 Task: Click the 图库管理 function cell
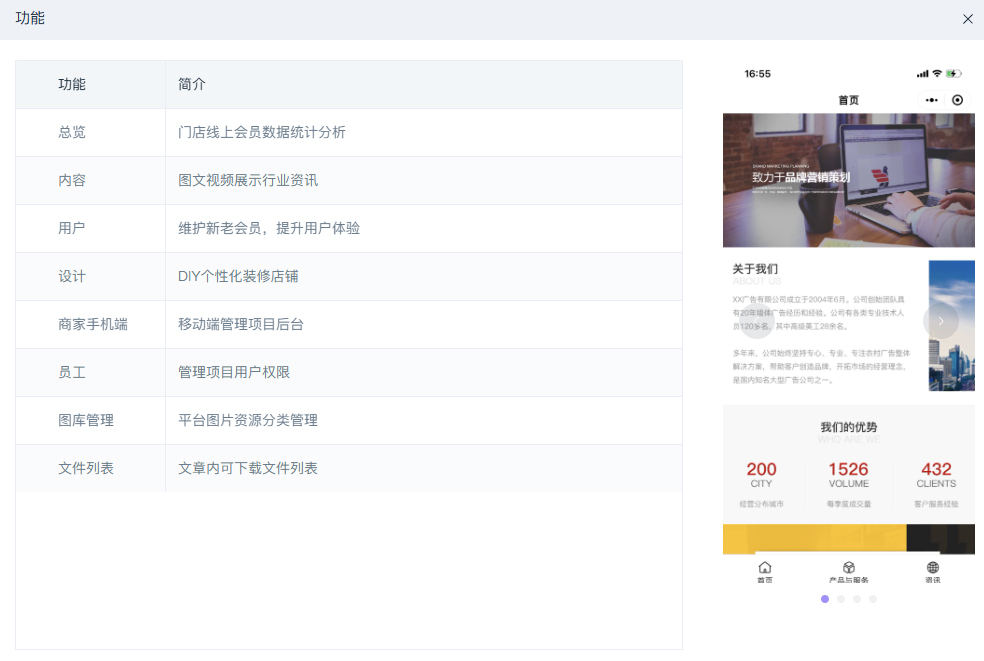pyautogui.click(x=90, y=421)
